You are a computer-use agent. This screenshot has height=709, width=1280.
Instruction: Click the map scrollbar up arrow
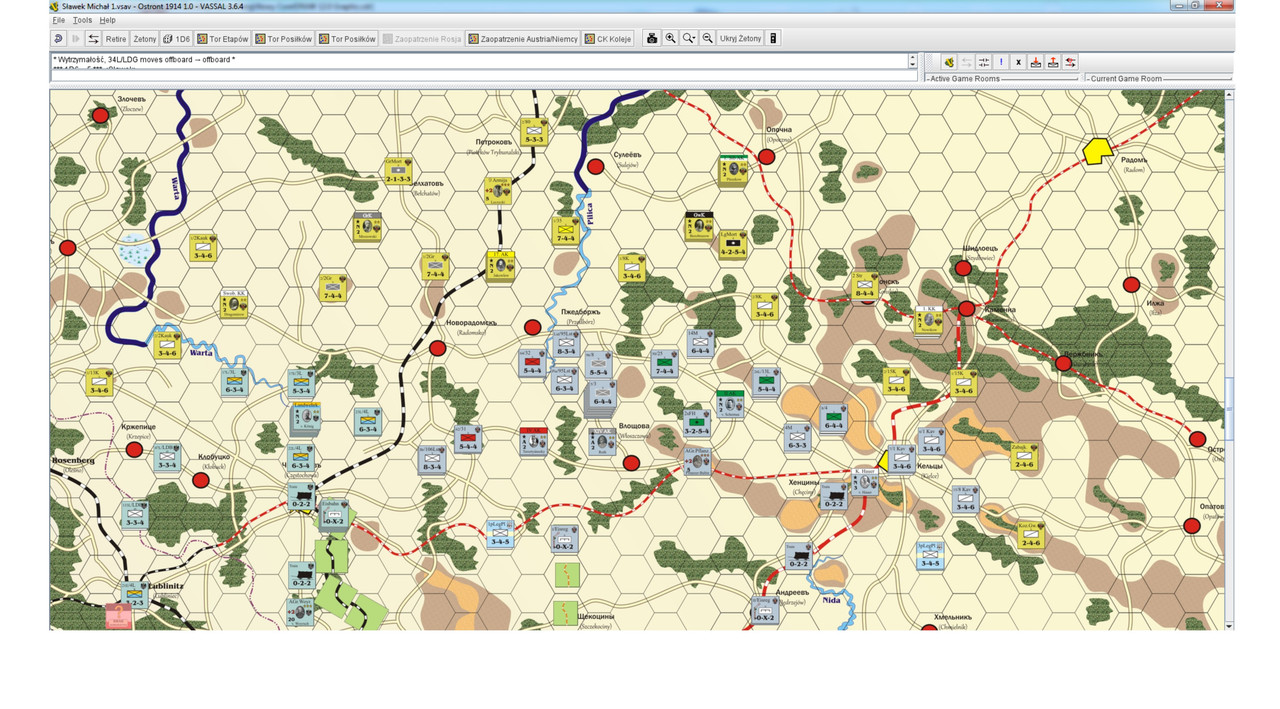1230,94
